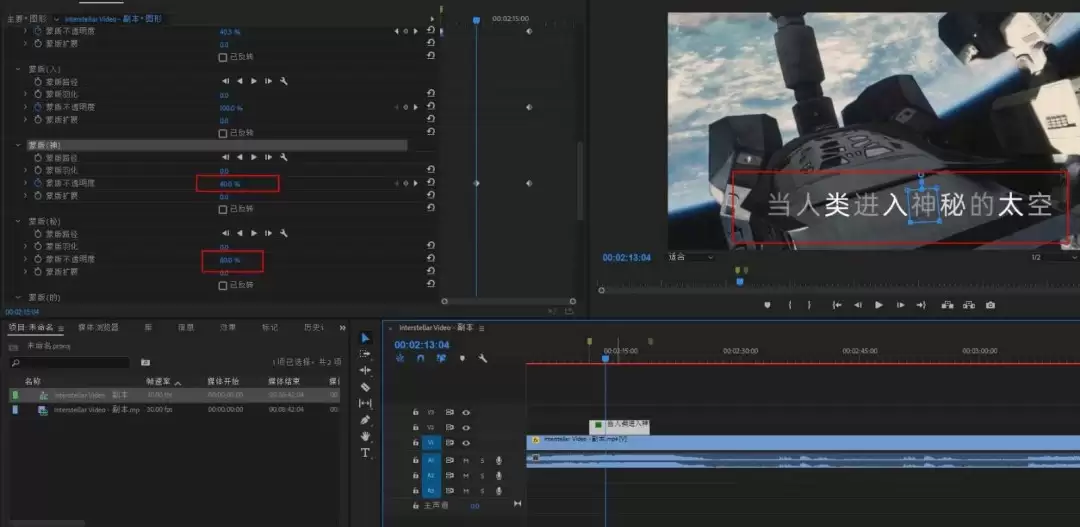
Task: Check 已反转 box under 蒙版(神)
Action: pos(222,209)
